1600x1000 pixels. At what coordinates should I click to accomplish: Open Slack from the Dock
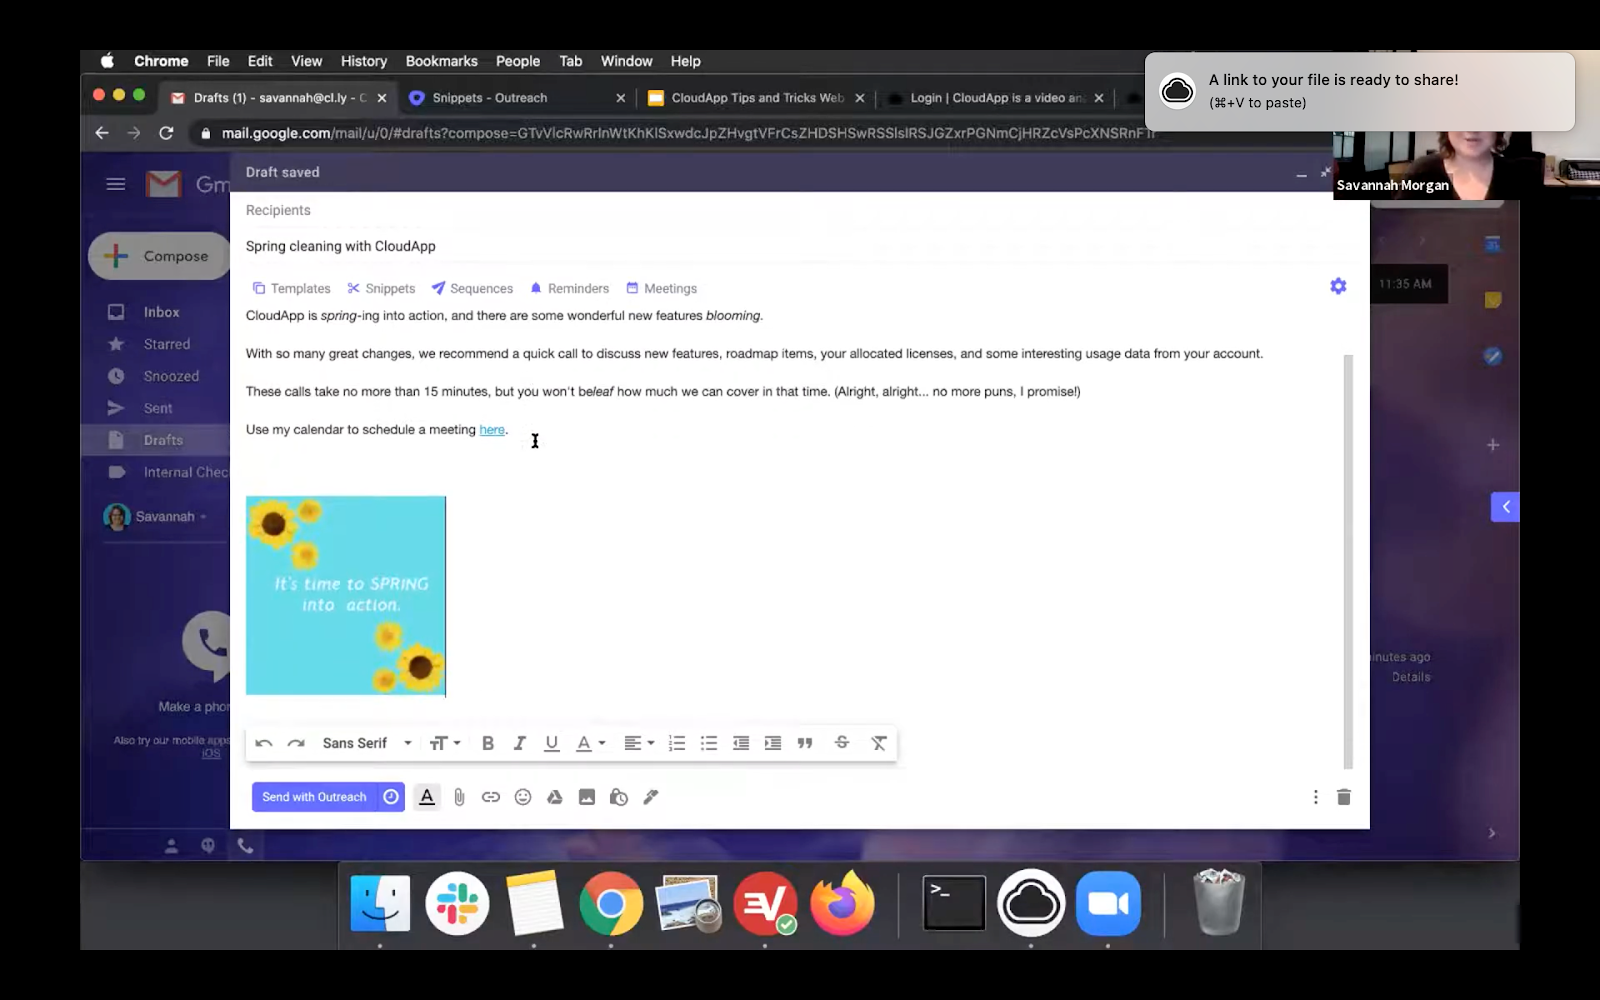pos(457,904)
